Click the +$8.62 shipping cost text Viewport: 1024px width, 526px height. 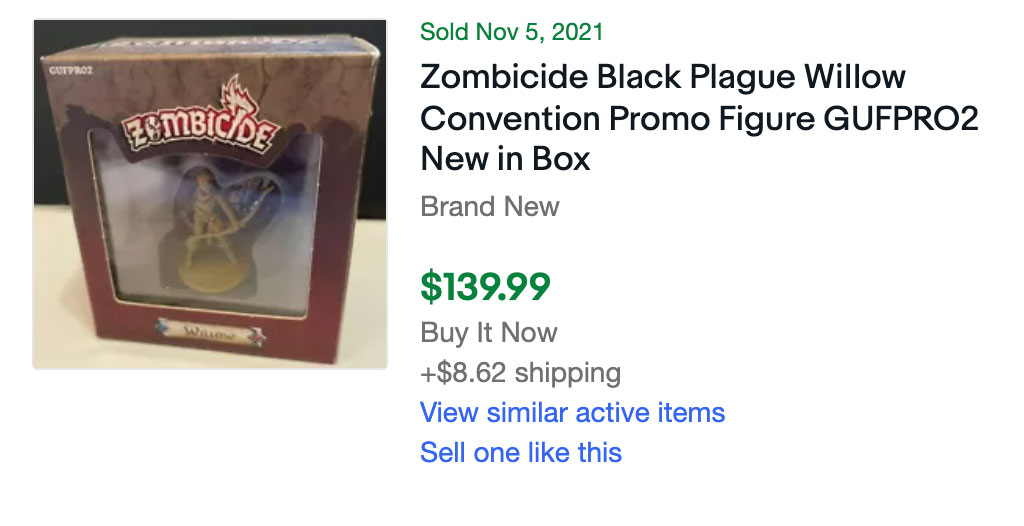click(520, 373)
